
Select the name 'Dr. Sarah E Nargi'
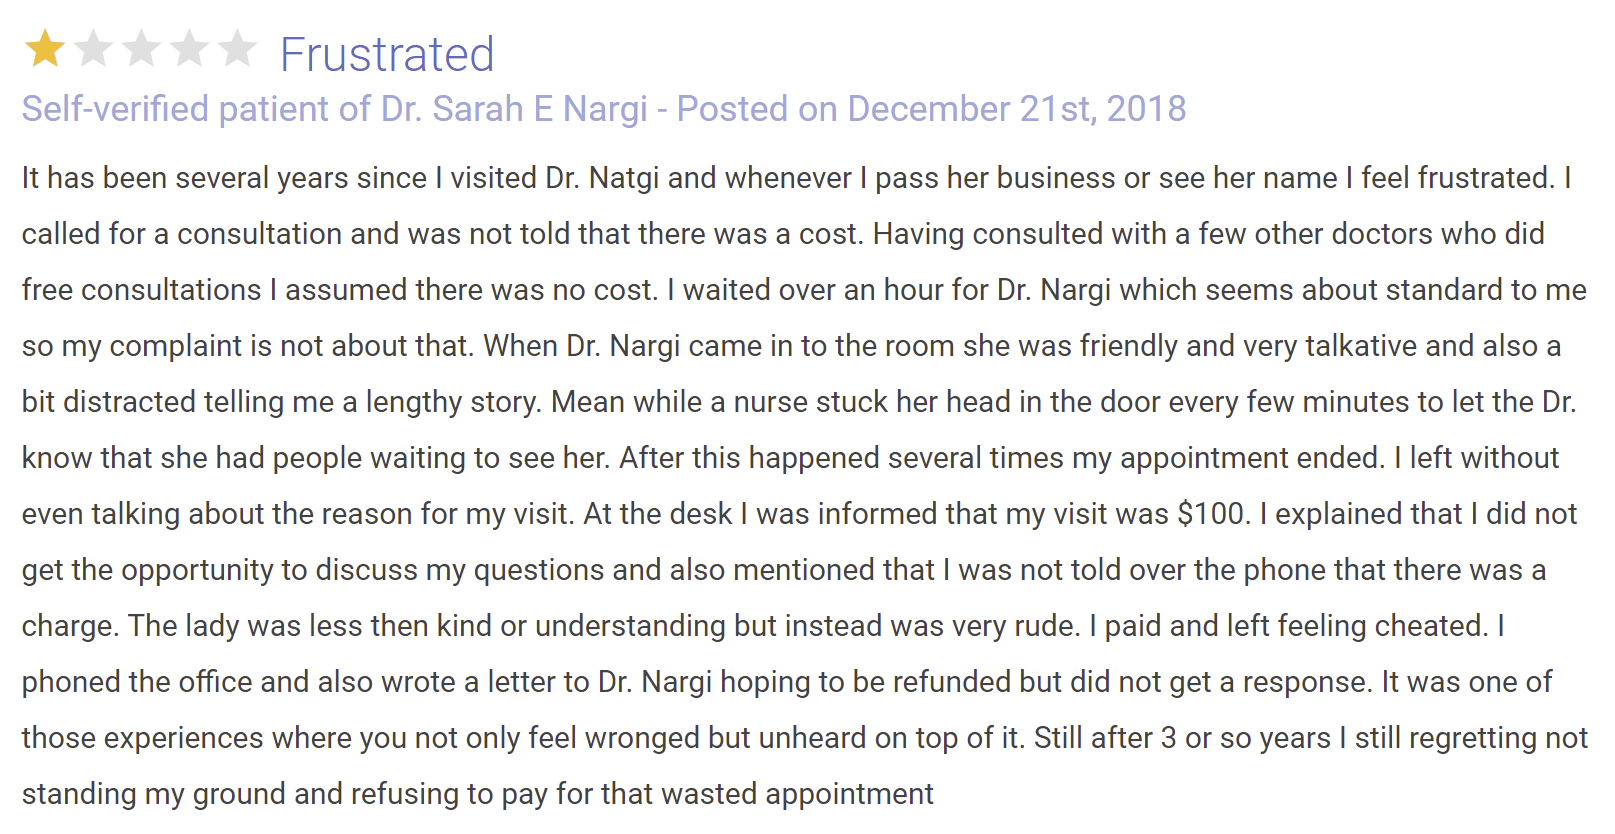tap(515, 109)
